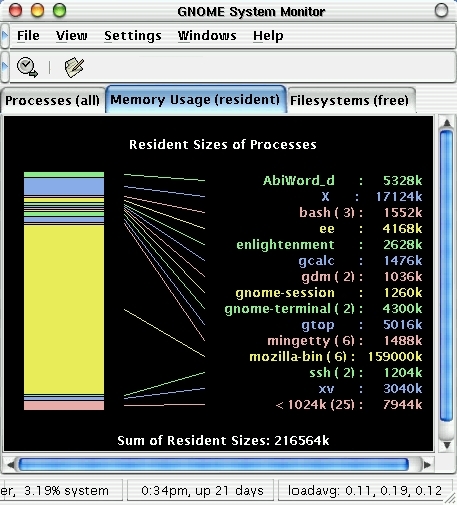
Task: Click the X process value 17124k
Action: (399, 196)
